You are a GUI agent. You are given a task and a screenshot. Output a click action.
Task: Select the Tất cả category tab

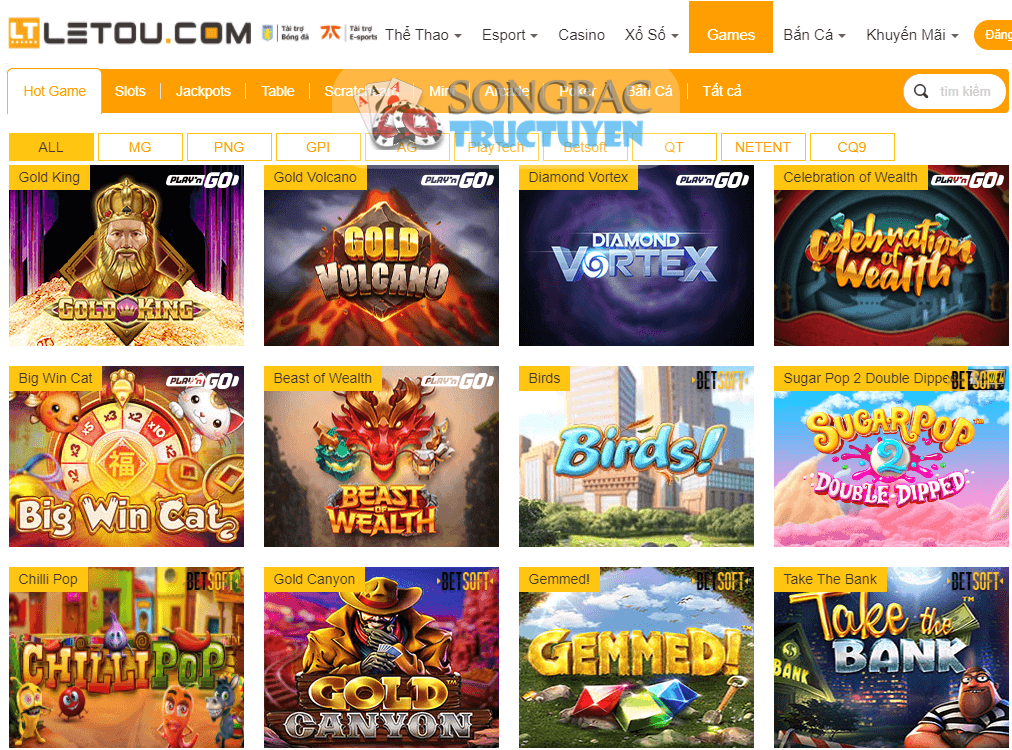722,92
